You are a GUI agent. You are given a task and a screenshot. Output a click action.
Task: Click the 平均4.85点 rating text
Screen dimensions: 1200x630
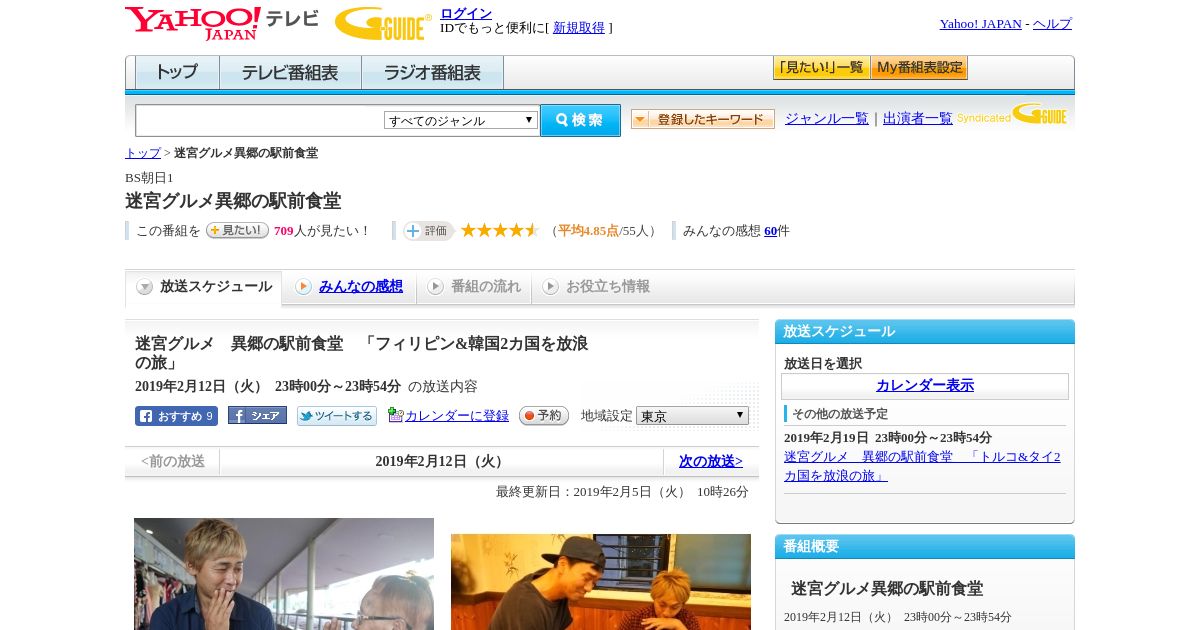588,231
